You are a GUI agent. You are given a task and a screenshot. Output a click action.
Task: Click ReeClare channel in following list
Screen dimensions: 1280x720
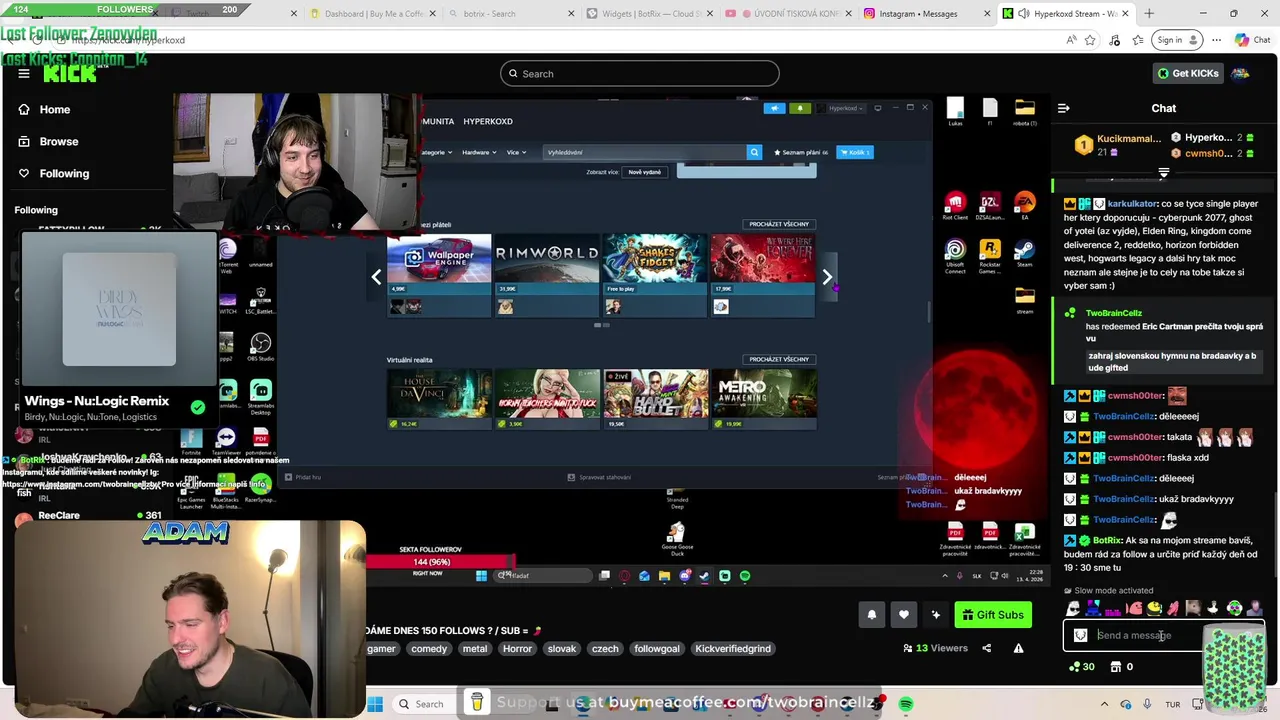pyautogui.click(x=59, y=516)
